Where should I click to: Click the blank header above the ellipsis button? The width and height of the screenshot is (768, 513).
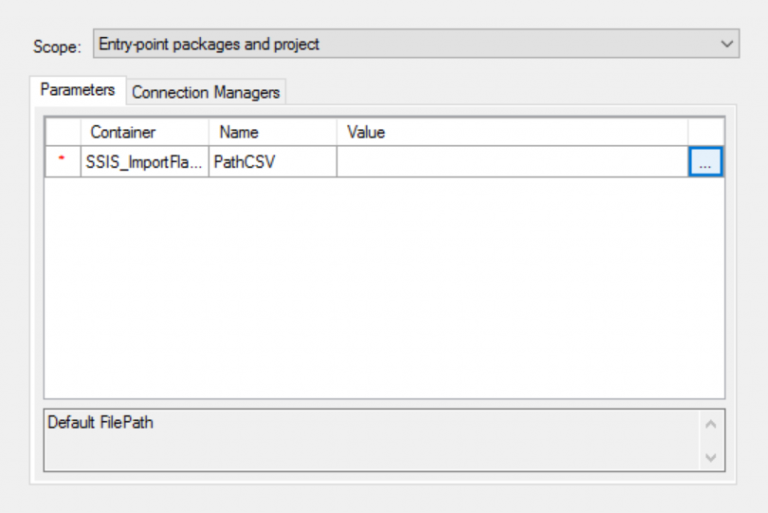[x=705, y=132]
